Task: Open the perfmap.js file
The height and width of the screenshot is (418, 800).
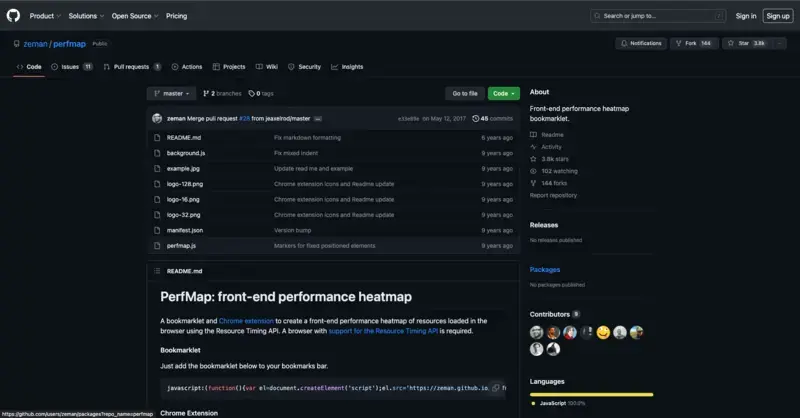Action: point(181,245)
